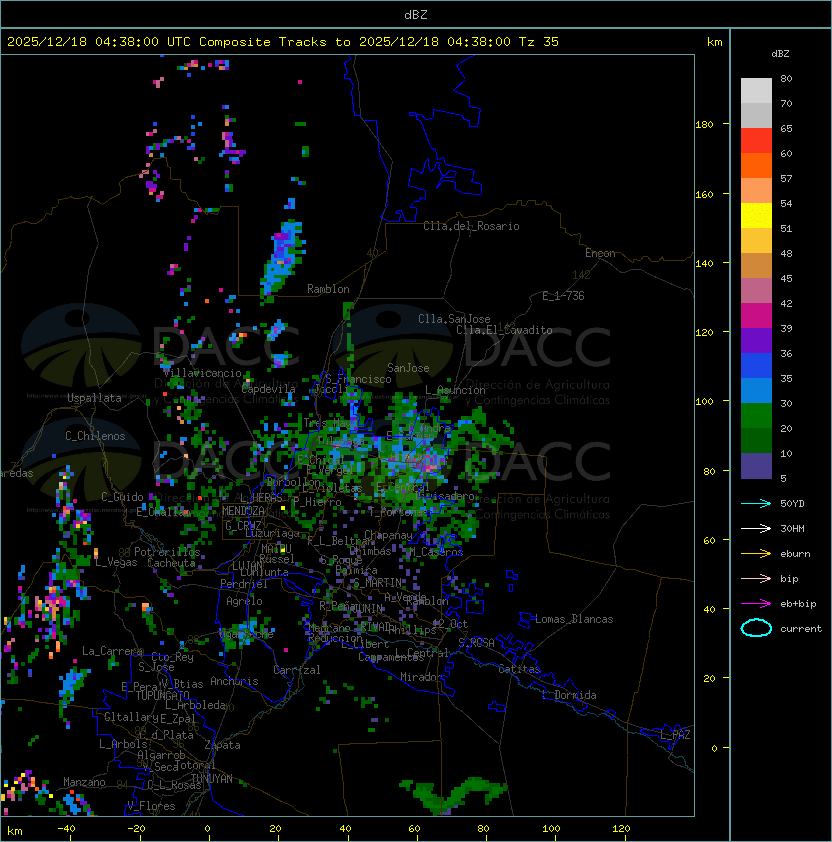This screenshot has height=842, width=832.
Task: Select the Potrerillos label on map
Action: 167,552
